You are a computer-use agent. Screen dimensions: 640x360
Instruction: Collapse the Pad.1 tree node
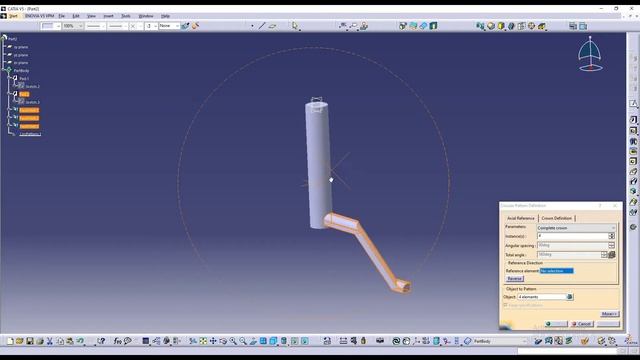click(x=9, y=78)
